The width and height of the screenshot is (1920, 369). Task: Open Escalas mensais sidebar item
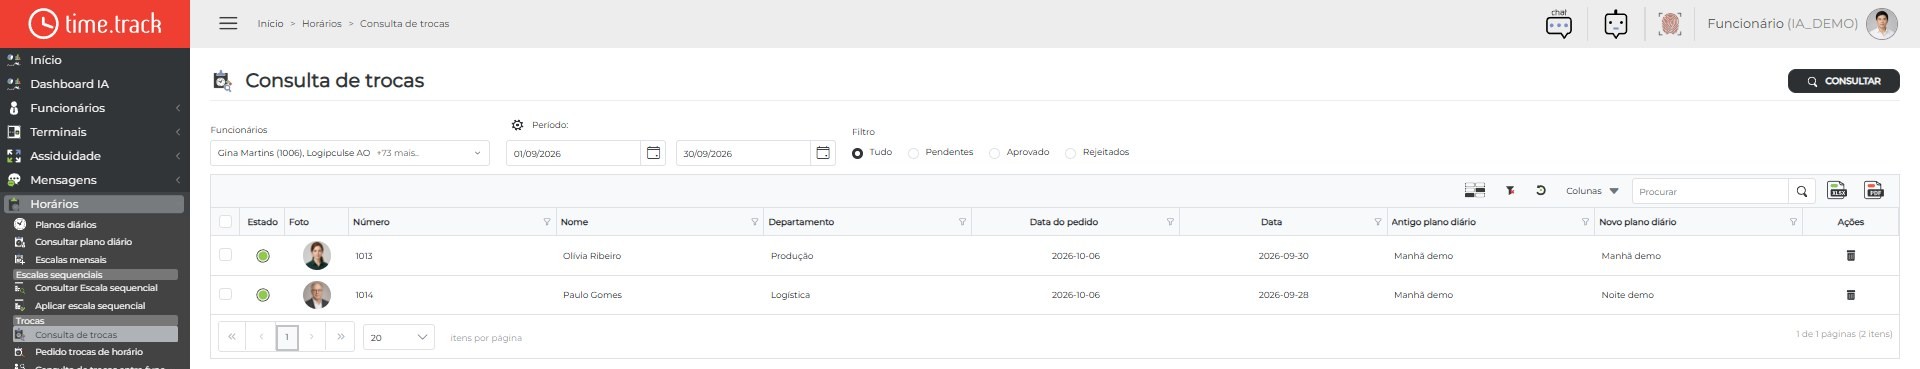coord(70,260)
